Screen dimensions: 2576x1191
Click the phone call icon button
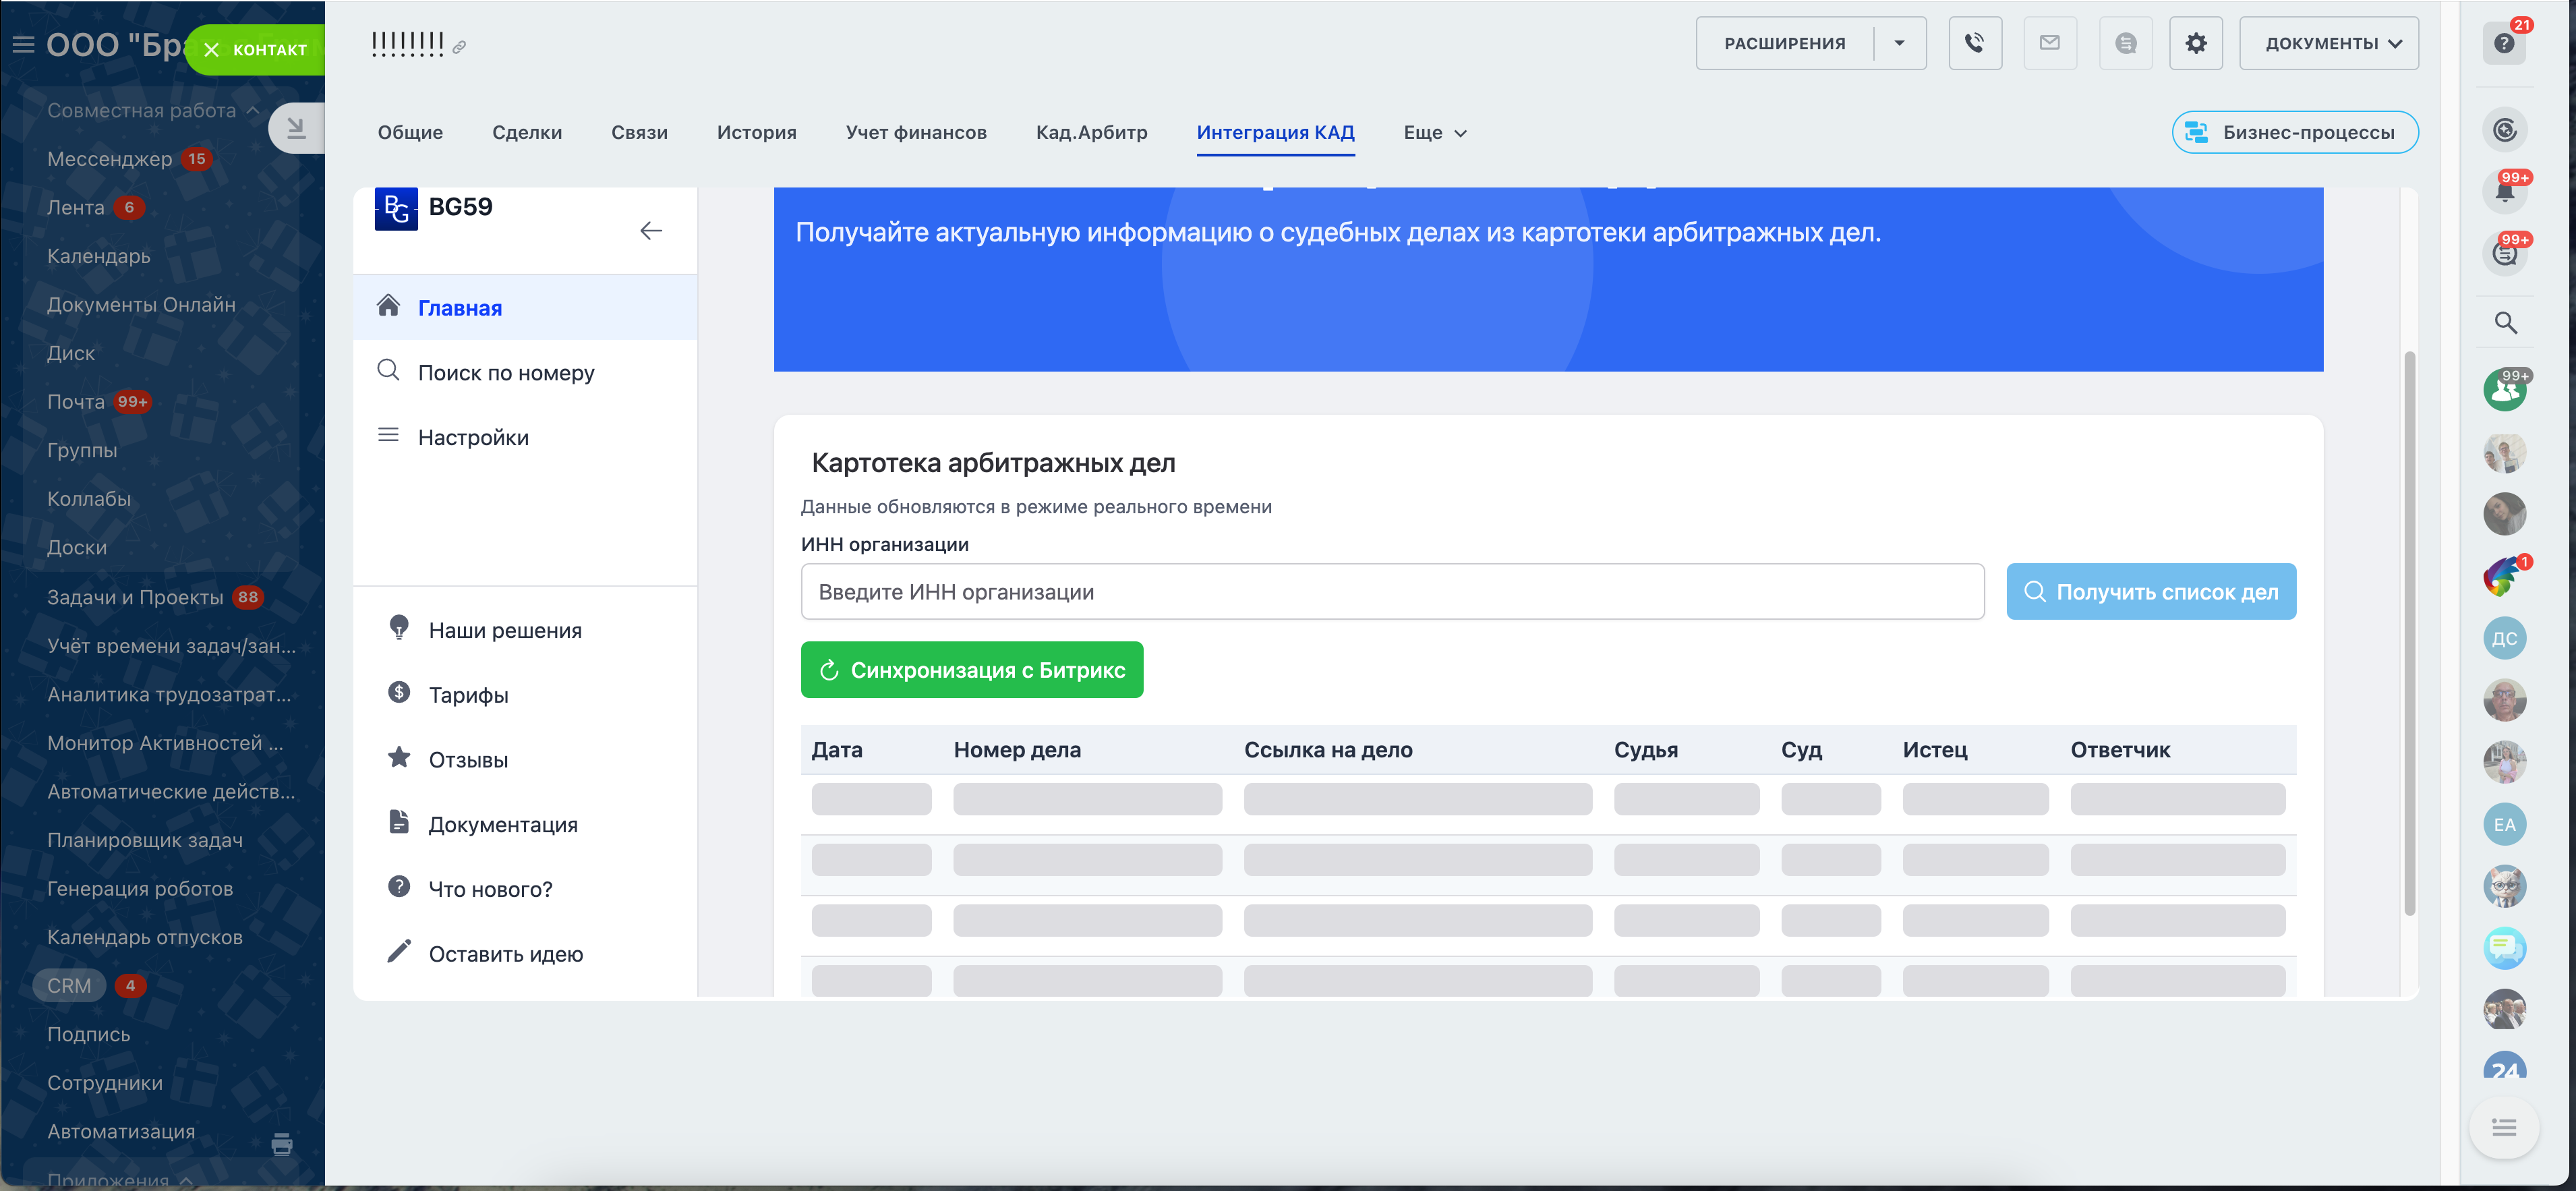click(1974, 43)
